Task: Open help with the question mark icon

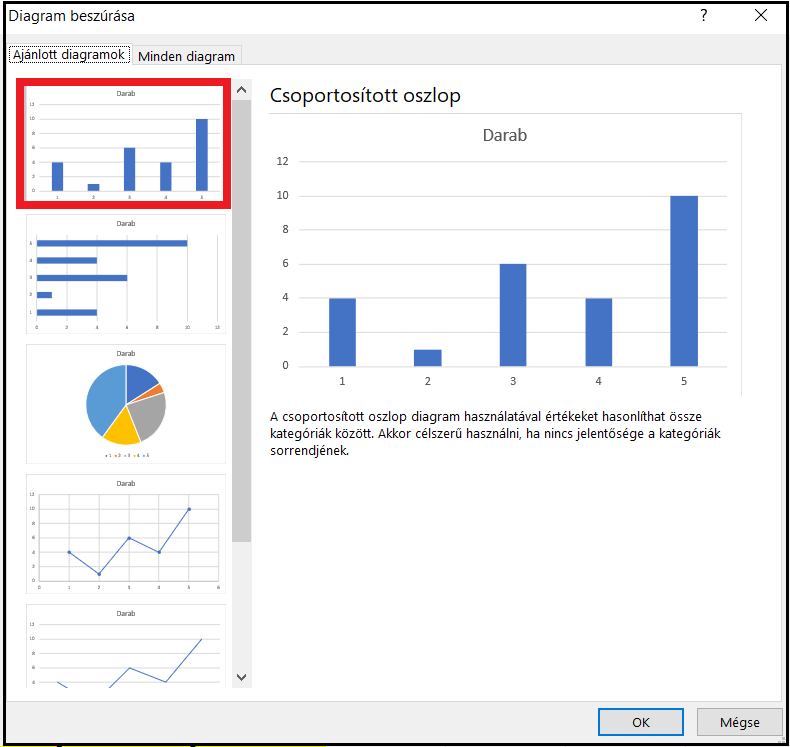Action: [704, 16]
